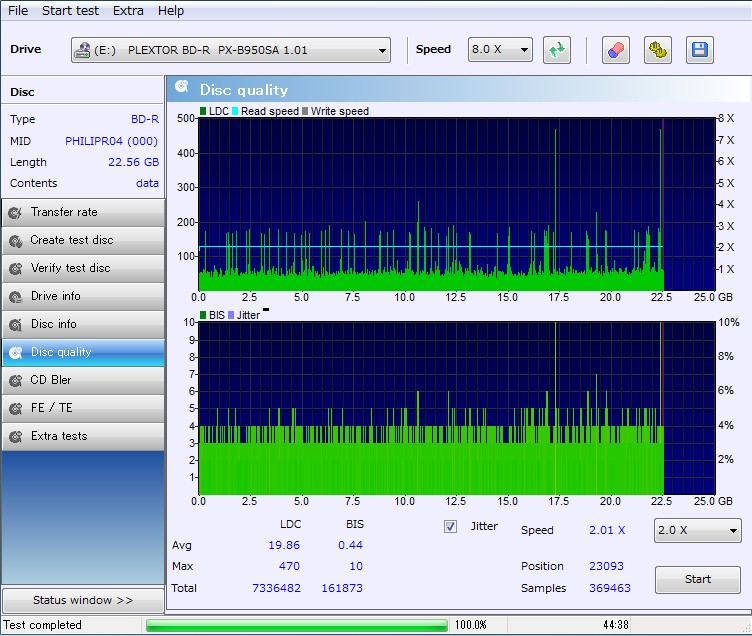Image resolution: width=752 pixels, height=636 pixels.
Task: Click the BIS max value 10
Action: click(x=356, y=566)
